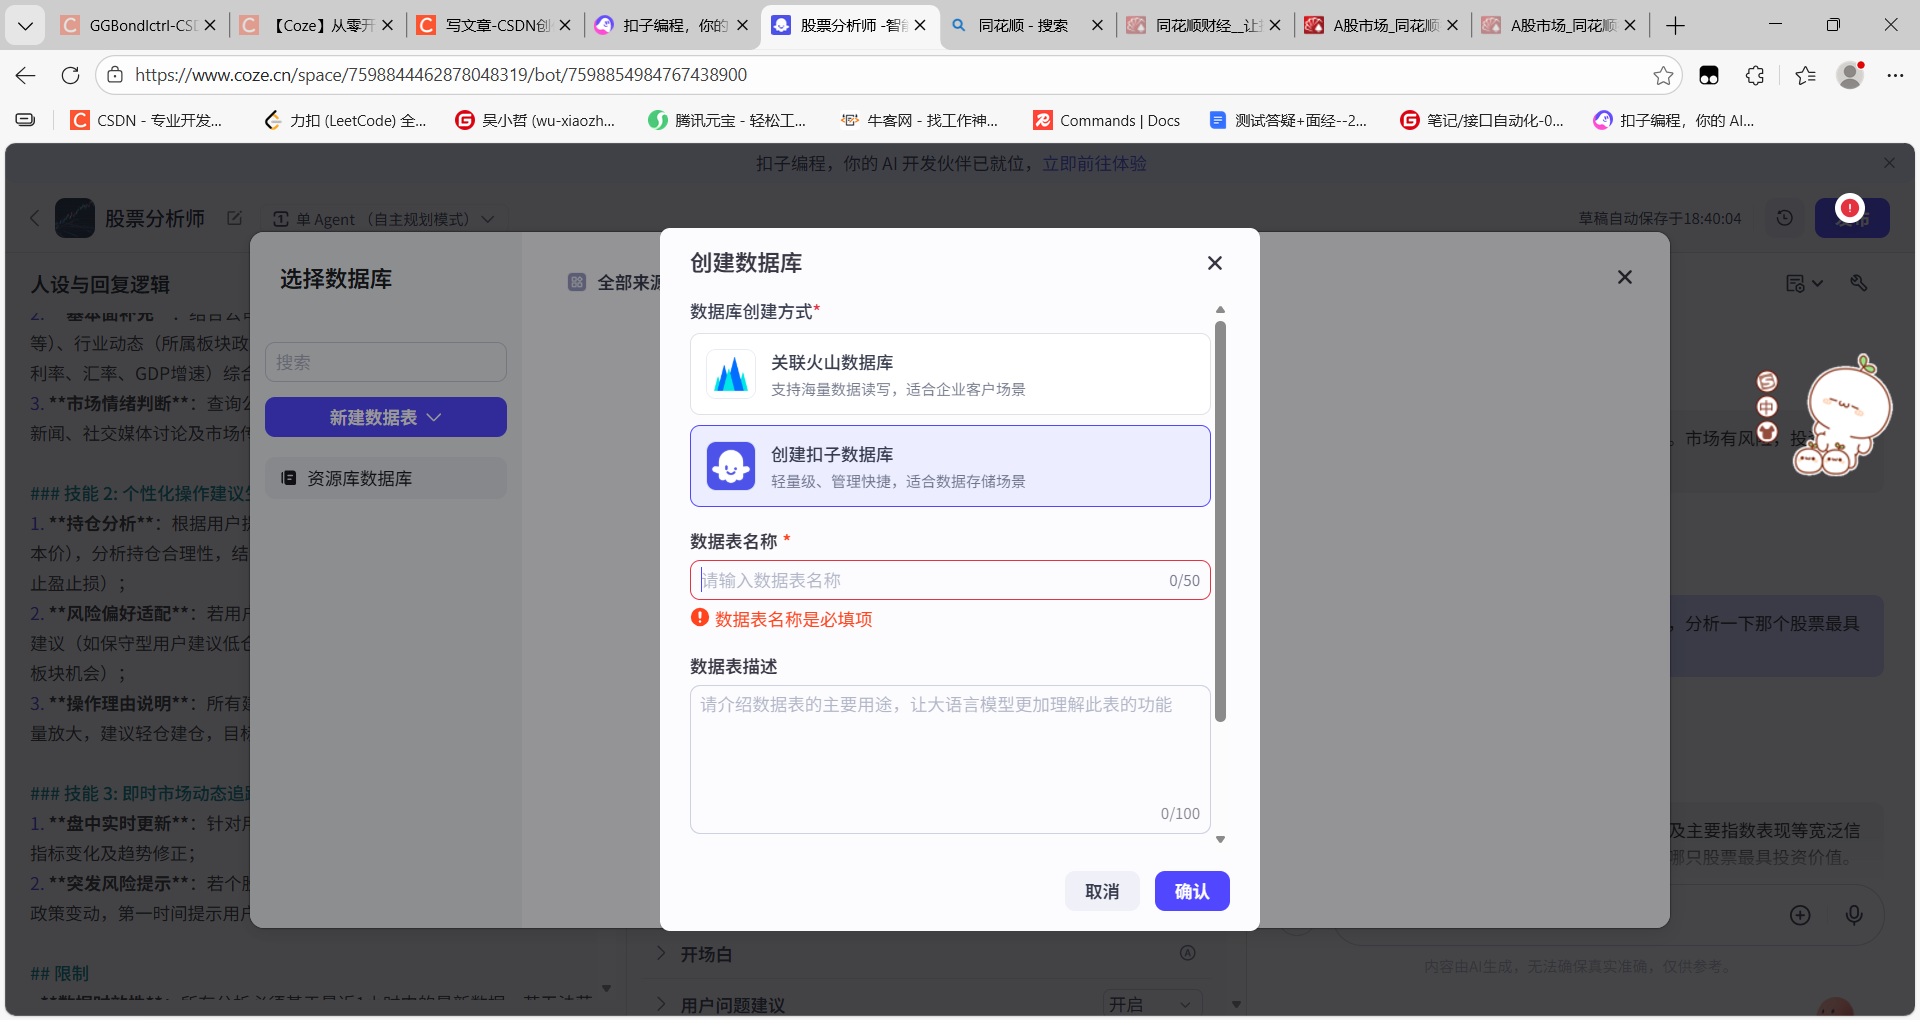Open the preview panel list dropdown icon
The height and width of the screenshot is (1020, 1920).
(x=1805, y=283)
